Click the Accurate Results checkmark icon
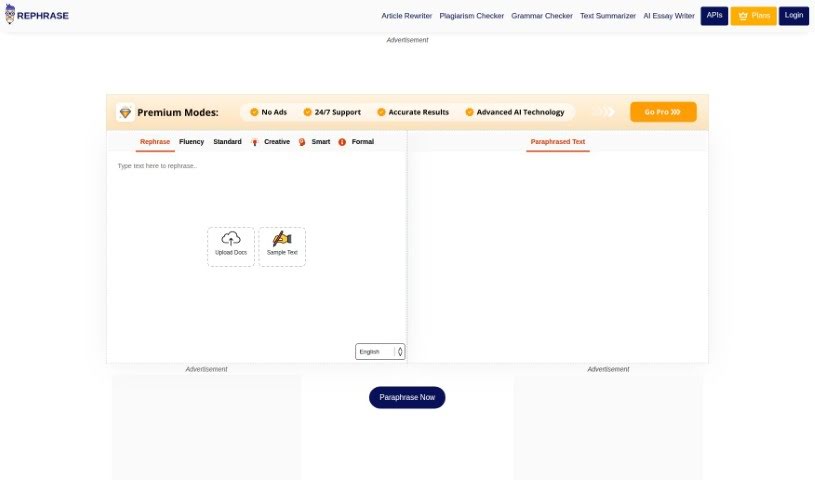Screen dimensions: 815x480 pyautogui.click(x=381, y=112)
